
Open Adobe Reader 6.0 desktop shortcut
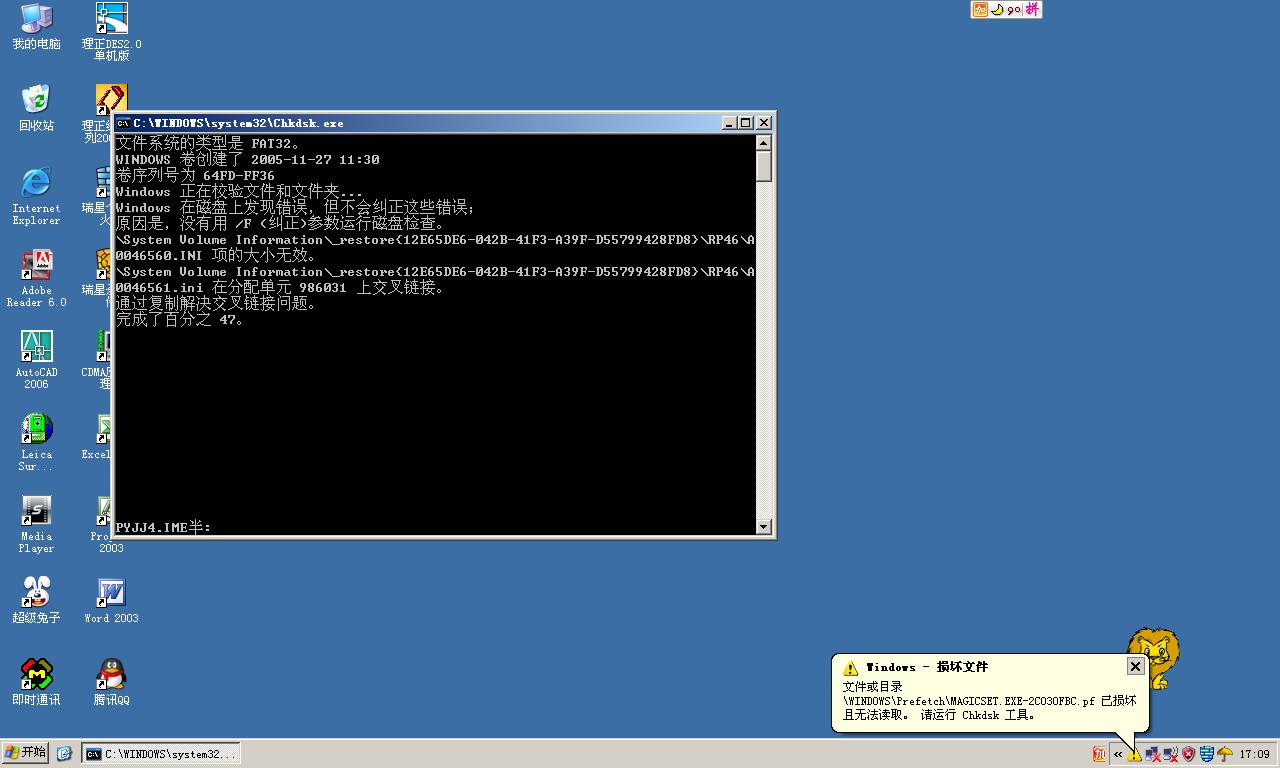(36, 278)
